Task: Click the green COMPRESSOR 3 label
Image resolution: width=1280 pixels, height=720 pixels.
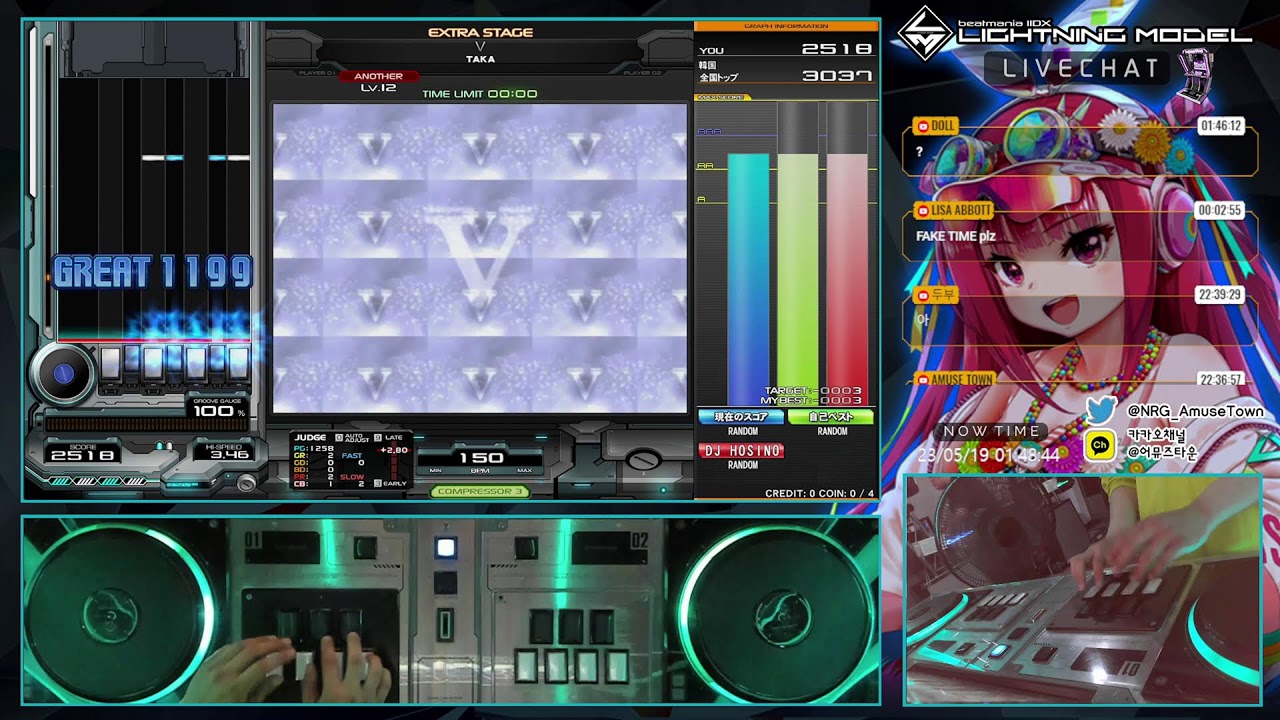Action: (x=480, y=491)
